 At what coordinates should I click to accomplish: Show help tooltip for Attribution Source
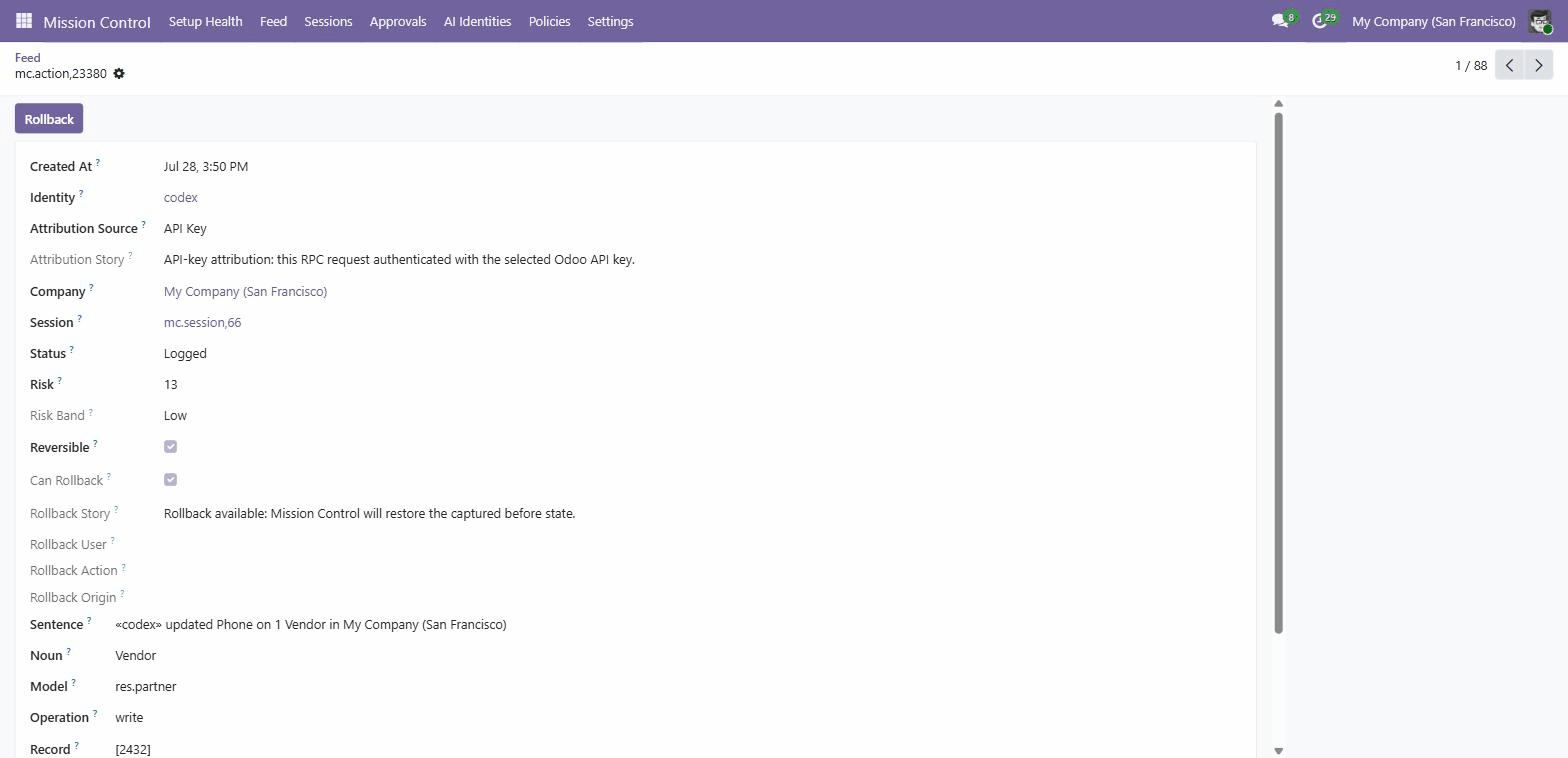pyautogui.click(x=143, y=224)
